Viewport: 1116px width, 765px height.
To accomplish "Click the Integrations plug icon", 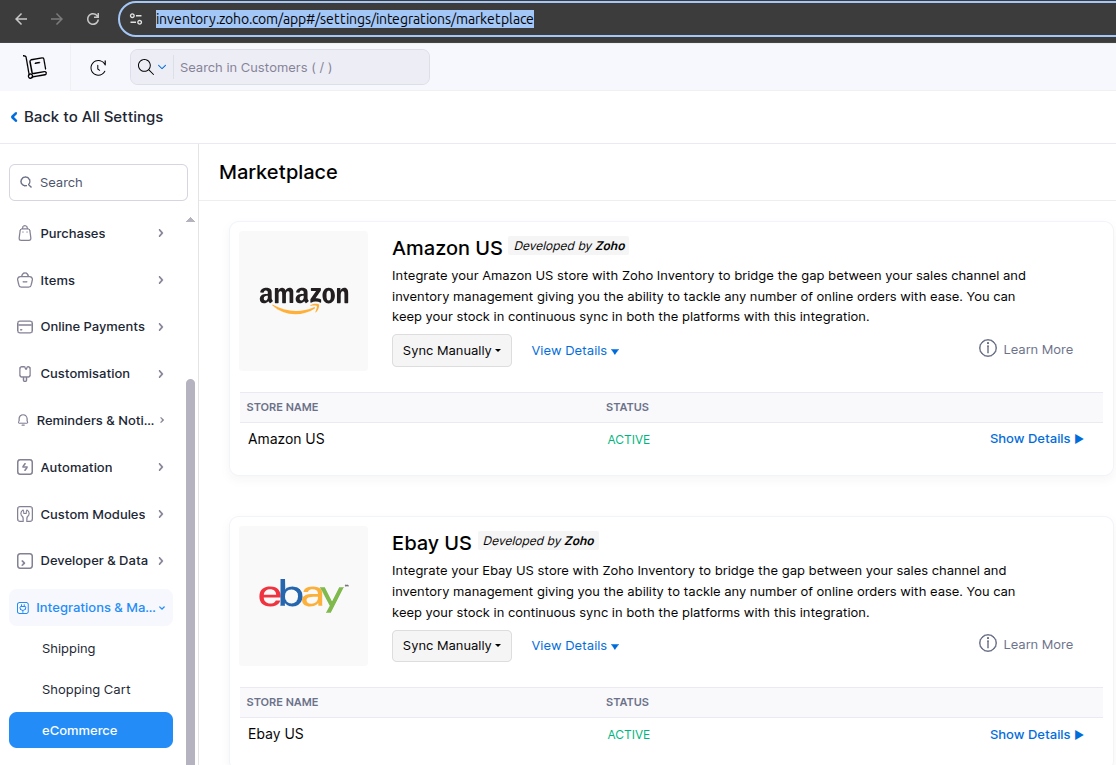I will pos(23,608).
